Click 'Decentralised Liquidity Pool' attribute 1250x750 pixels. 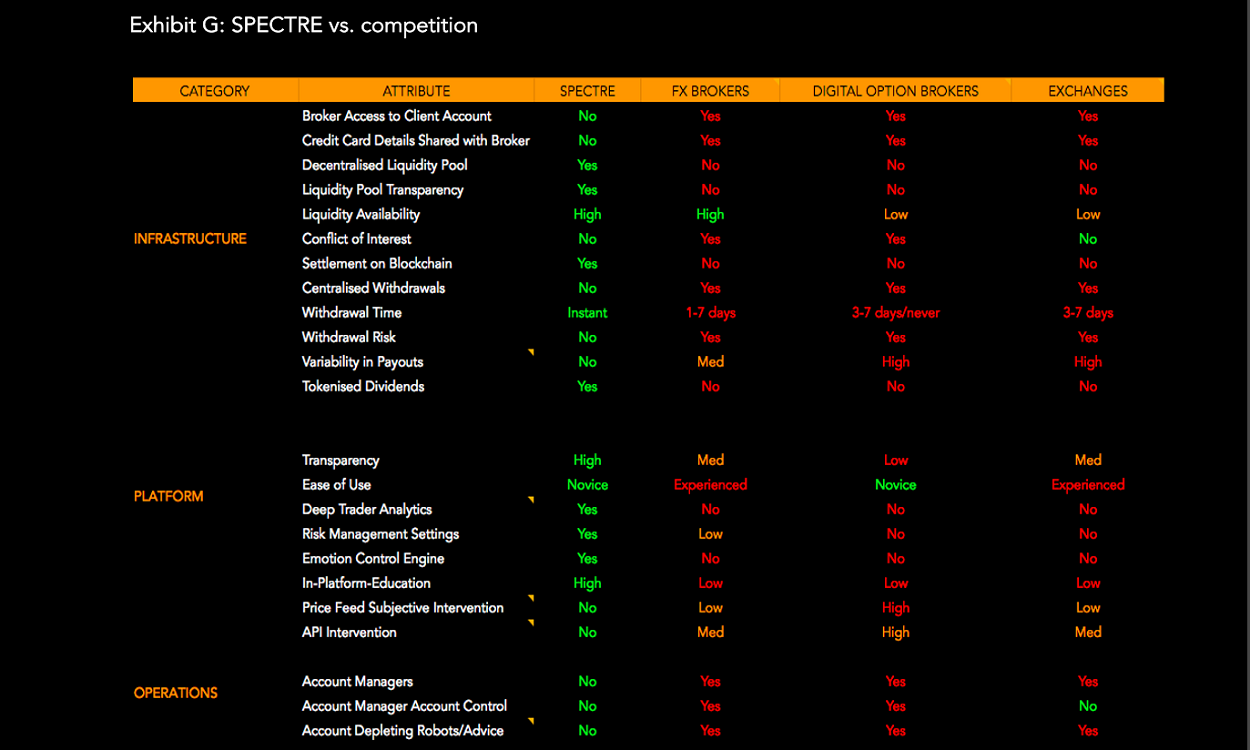(385, 165)
